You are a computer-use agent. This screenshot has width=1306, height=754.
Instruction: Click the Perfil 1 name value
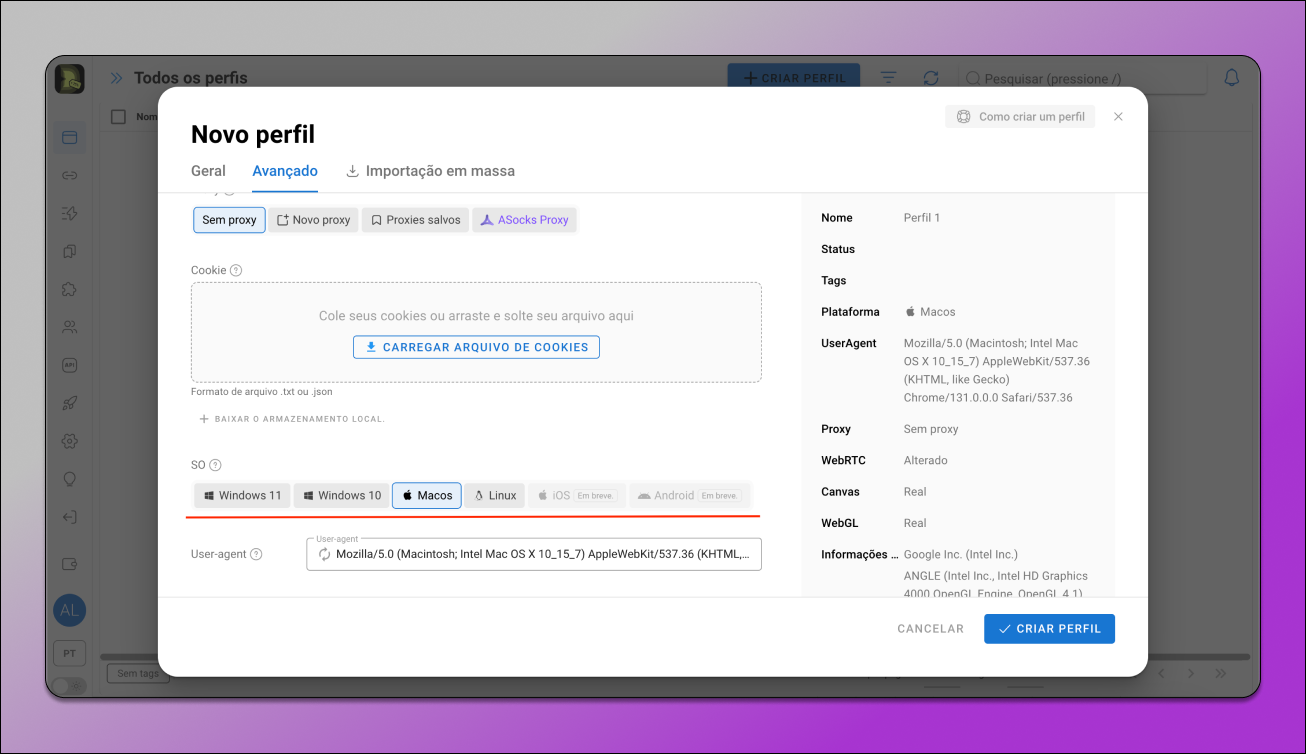(922, 218)
